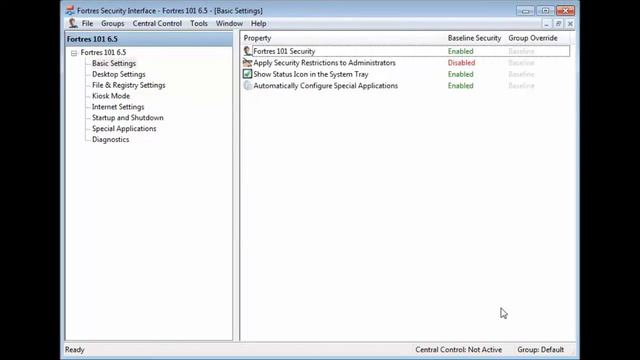Select Special Applications in the tree
This screenshot has height=360, width=640.
coord(124,129)
